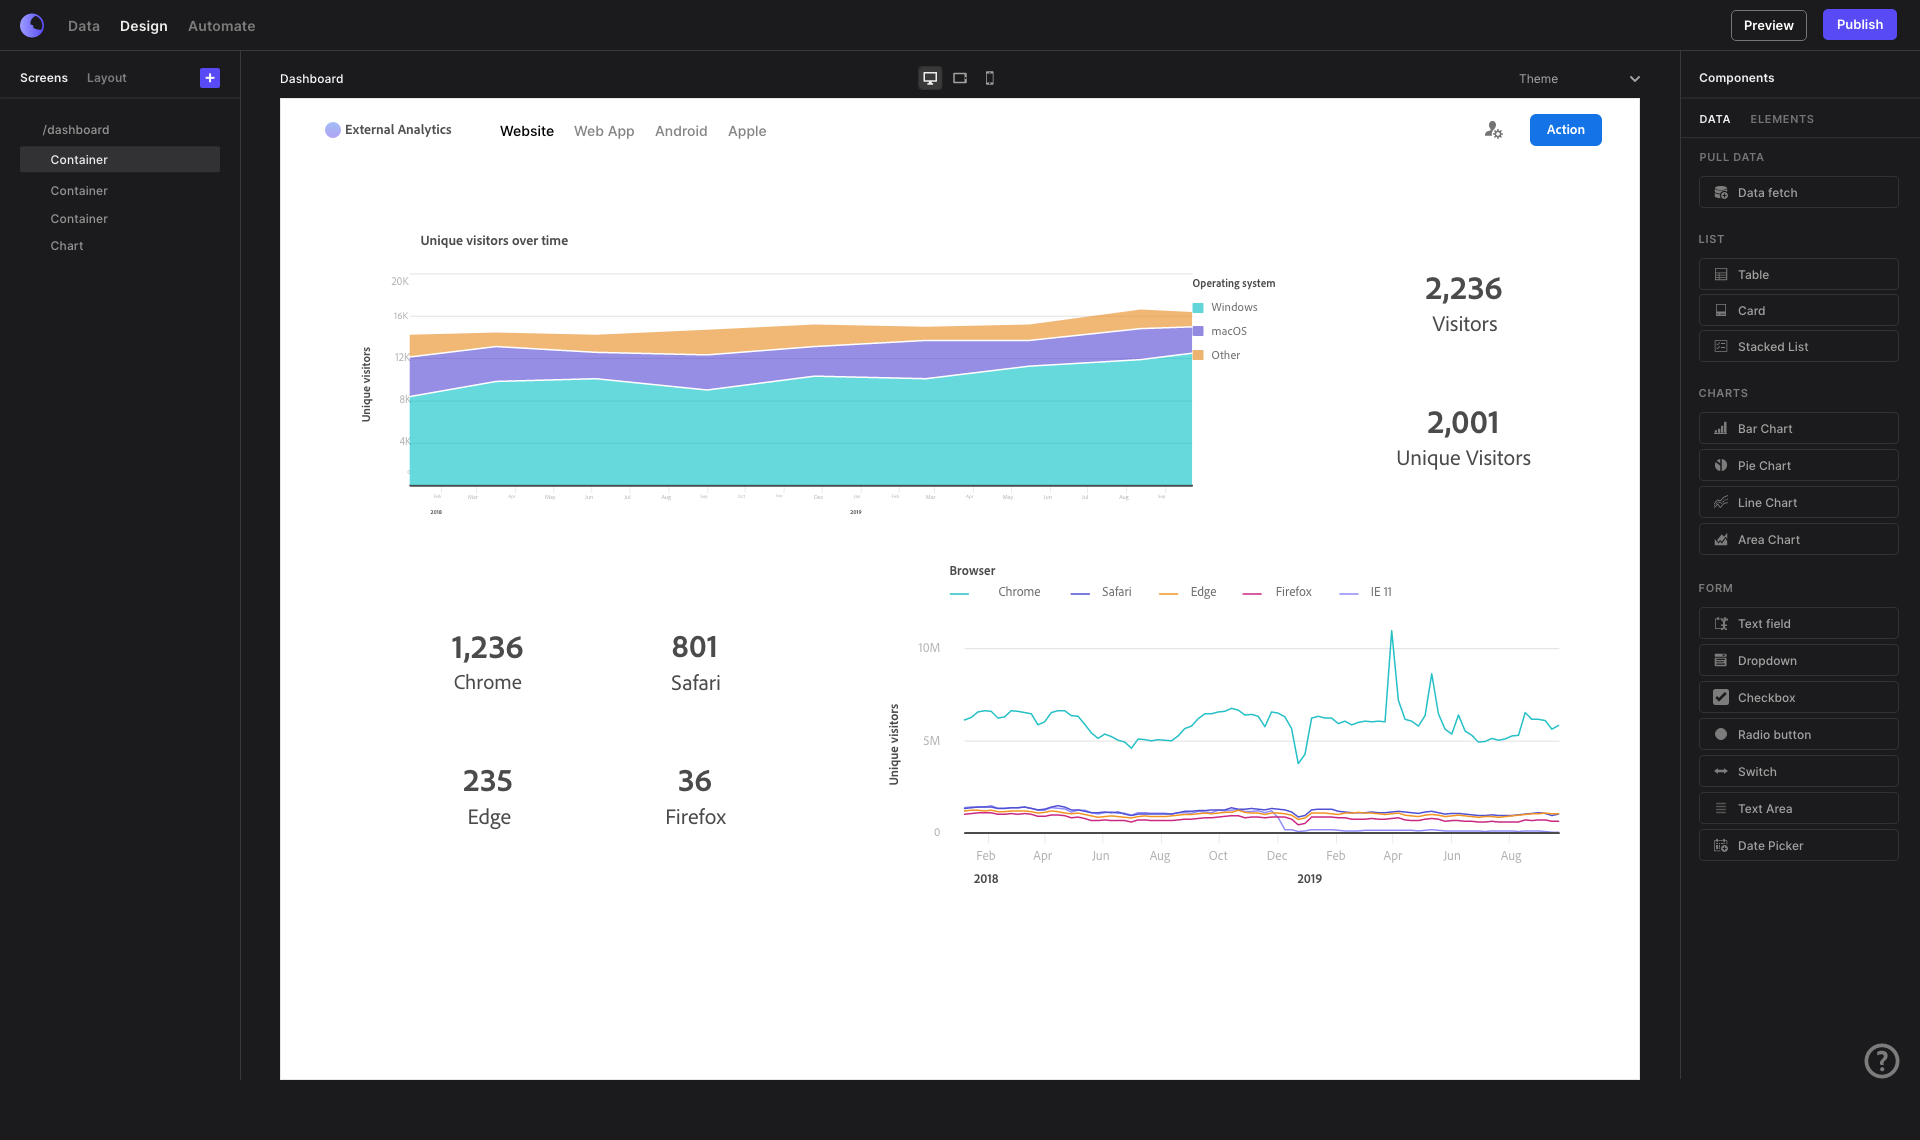Viewport: 1920px width, 1140px height.
Task: Open the Elements tab in Components panel
Action: (x=1782, y=118)
